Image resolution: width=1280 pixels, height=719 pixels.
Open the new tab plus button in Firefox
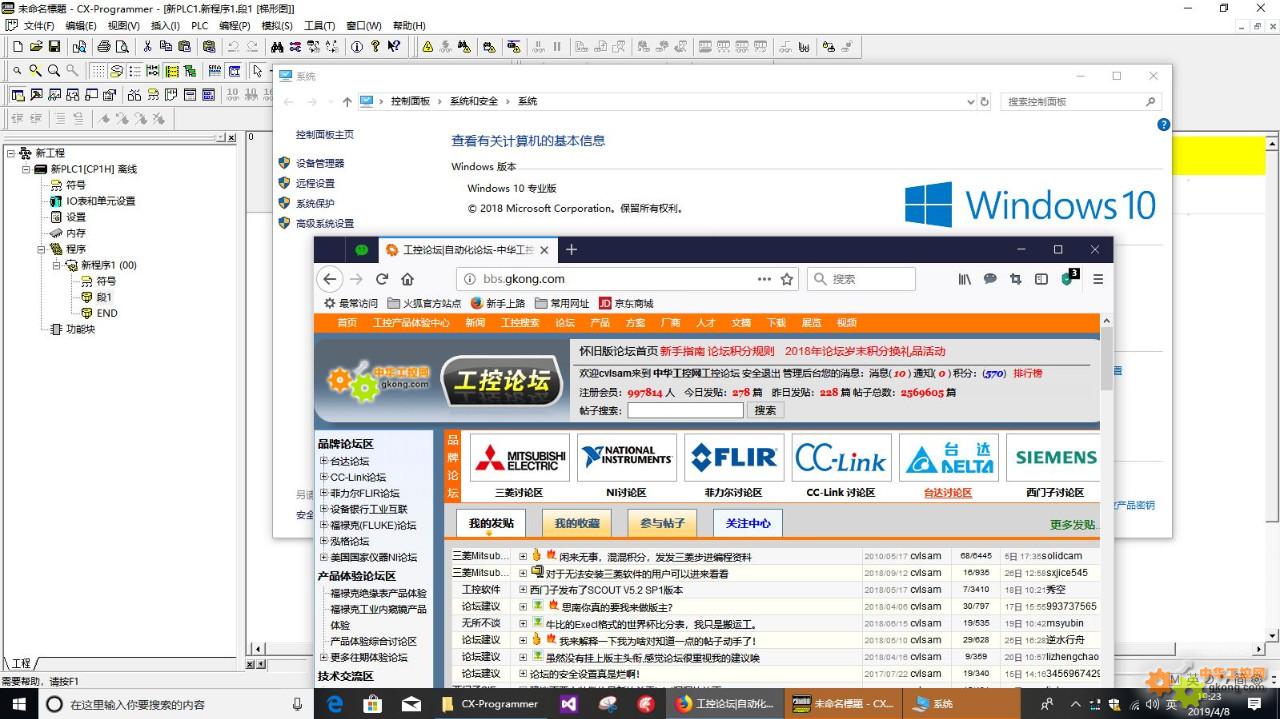571,249
